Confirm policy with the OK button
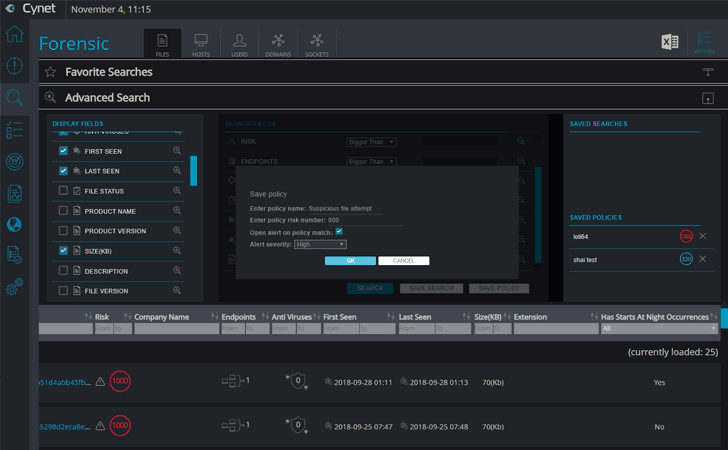This screenshot has width=728, height=450. click(351, 261)
